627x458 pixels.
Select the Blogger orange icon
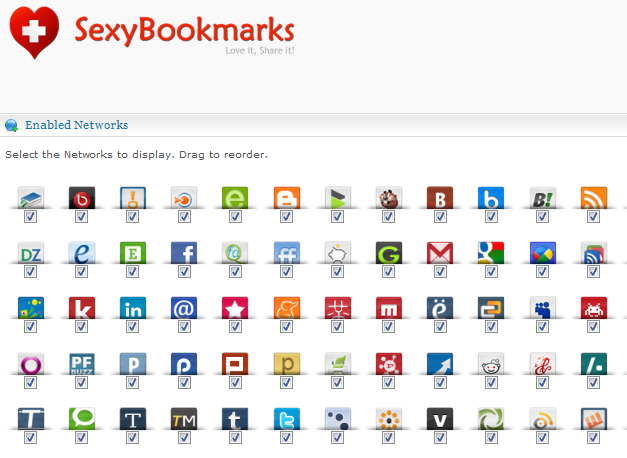[x=286, y=198]
